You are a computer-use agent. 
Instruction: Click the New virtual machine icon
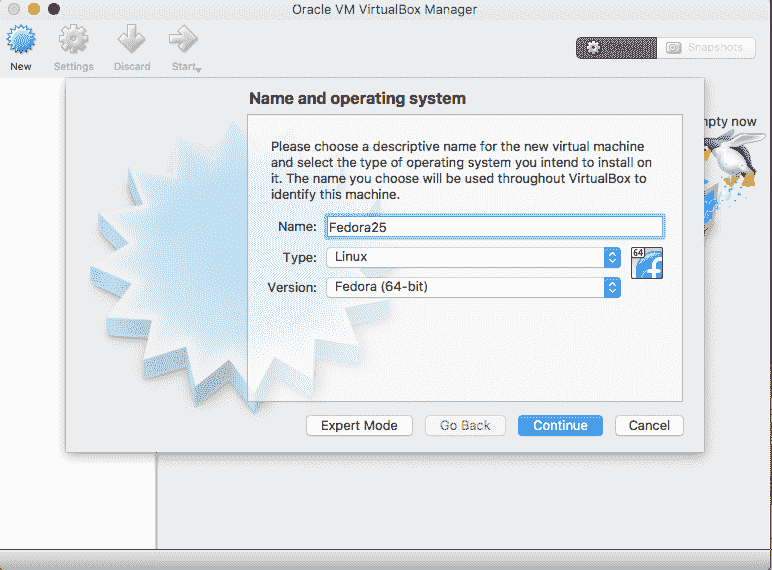pyautogui.click(x=21, y=40)
